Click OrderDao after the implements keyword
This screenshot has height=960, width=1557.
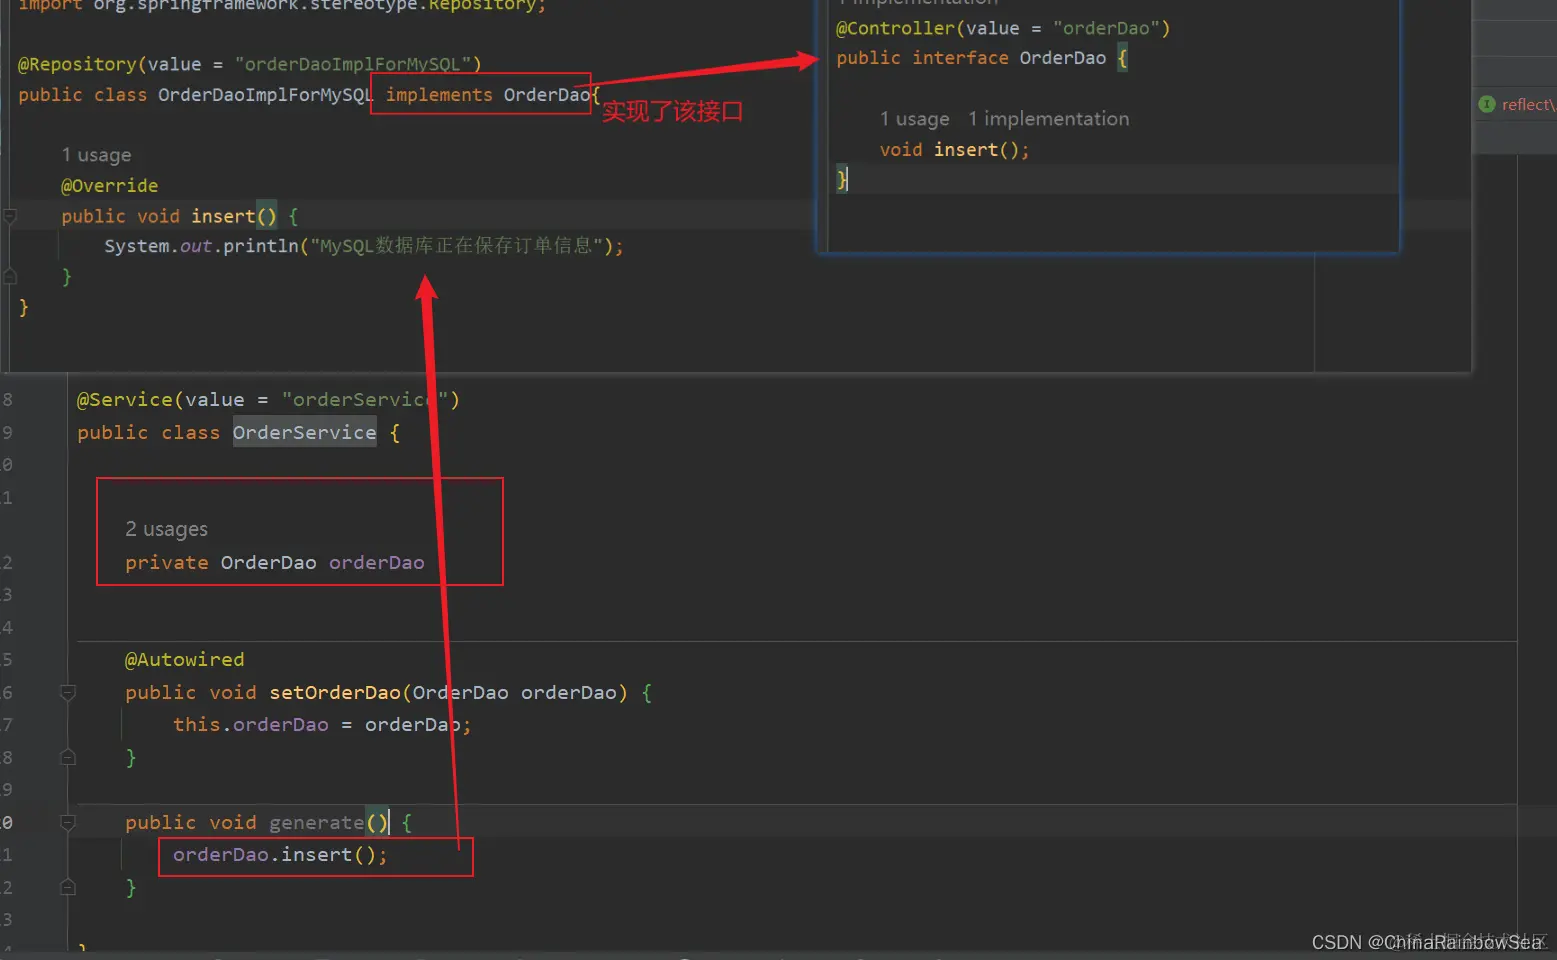tap(546, 95)
